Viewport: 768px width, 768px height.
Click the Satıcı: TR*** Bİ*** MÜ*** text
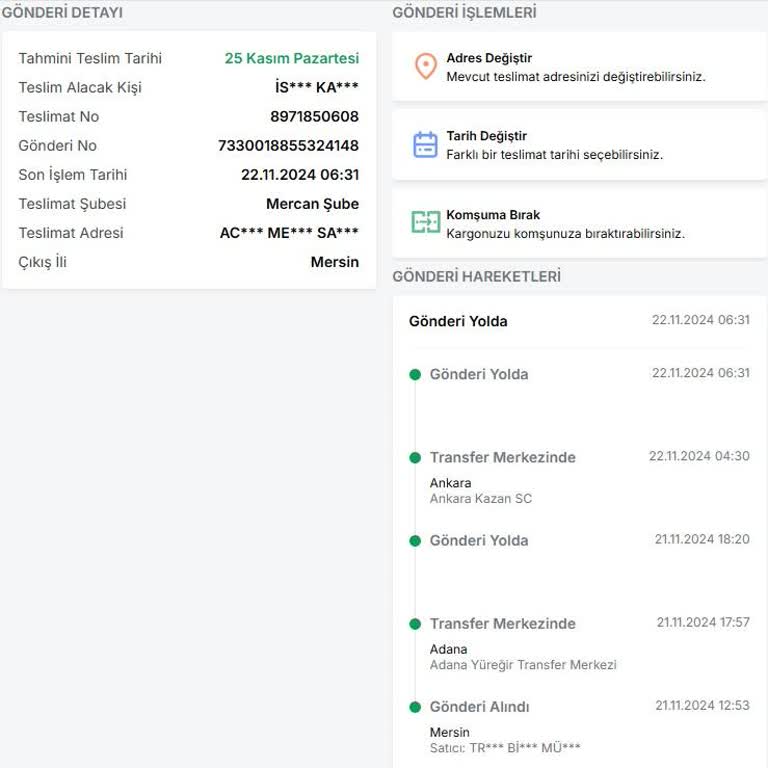pos(504,748)
